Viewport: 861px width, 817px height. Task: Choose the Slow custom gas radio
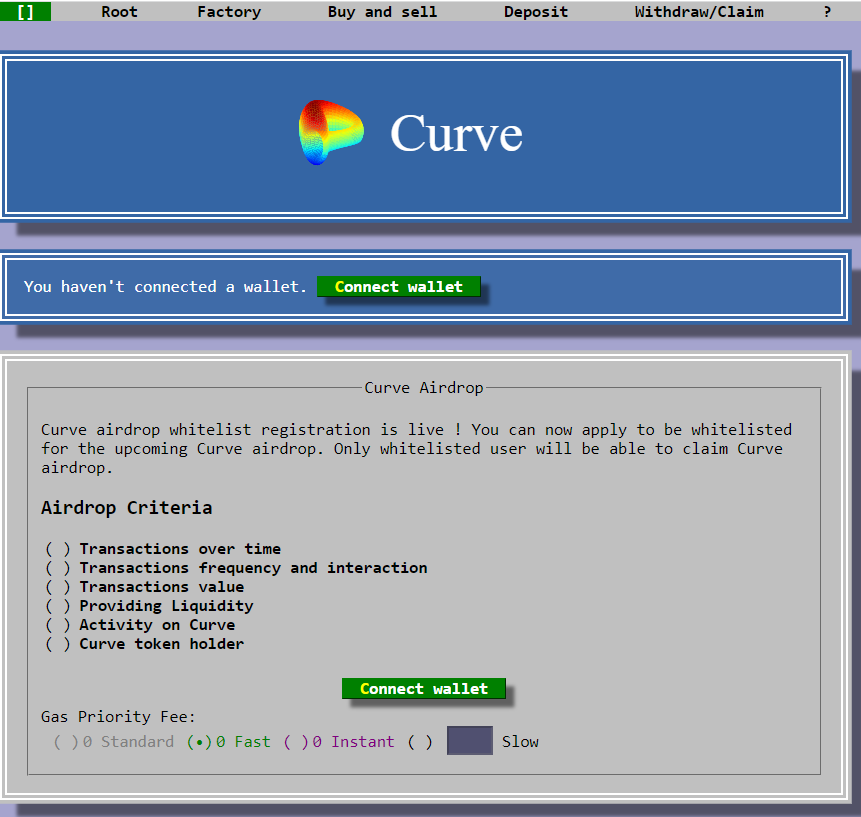point(420,742)
